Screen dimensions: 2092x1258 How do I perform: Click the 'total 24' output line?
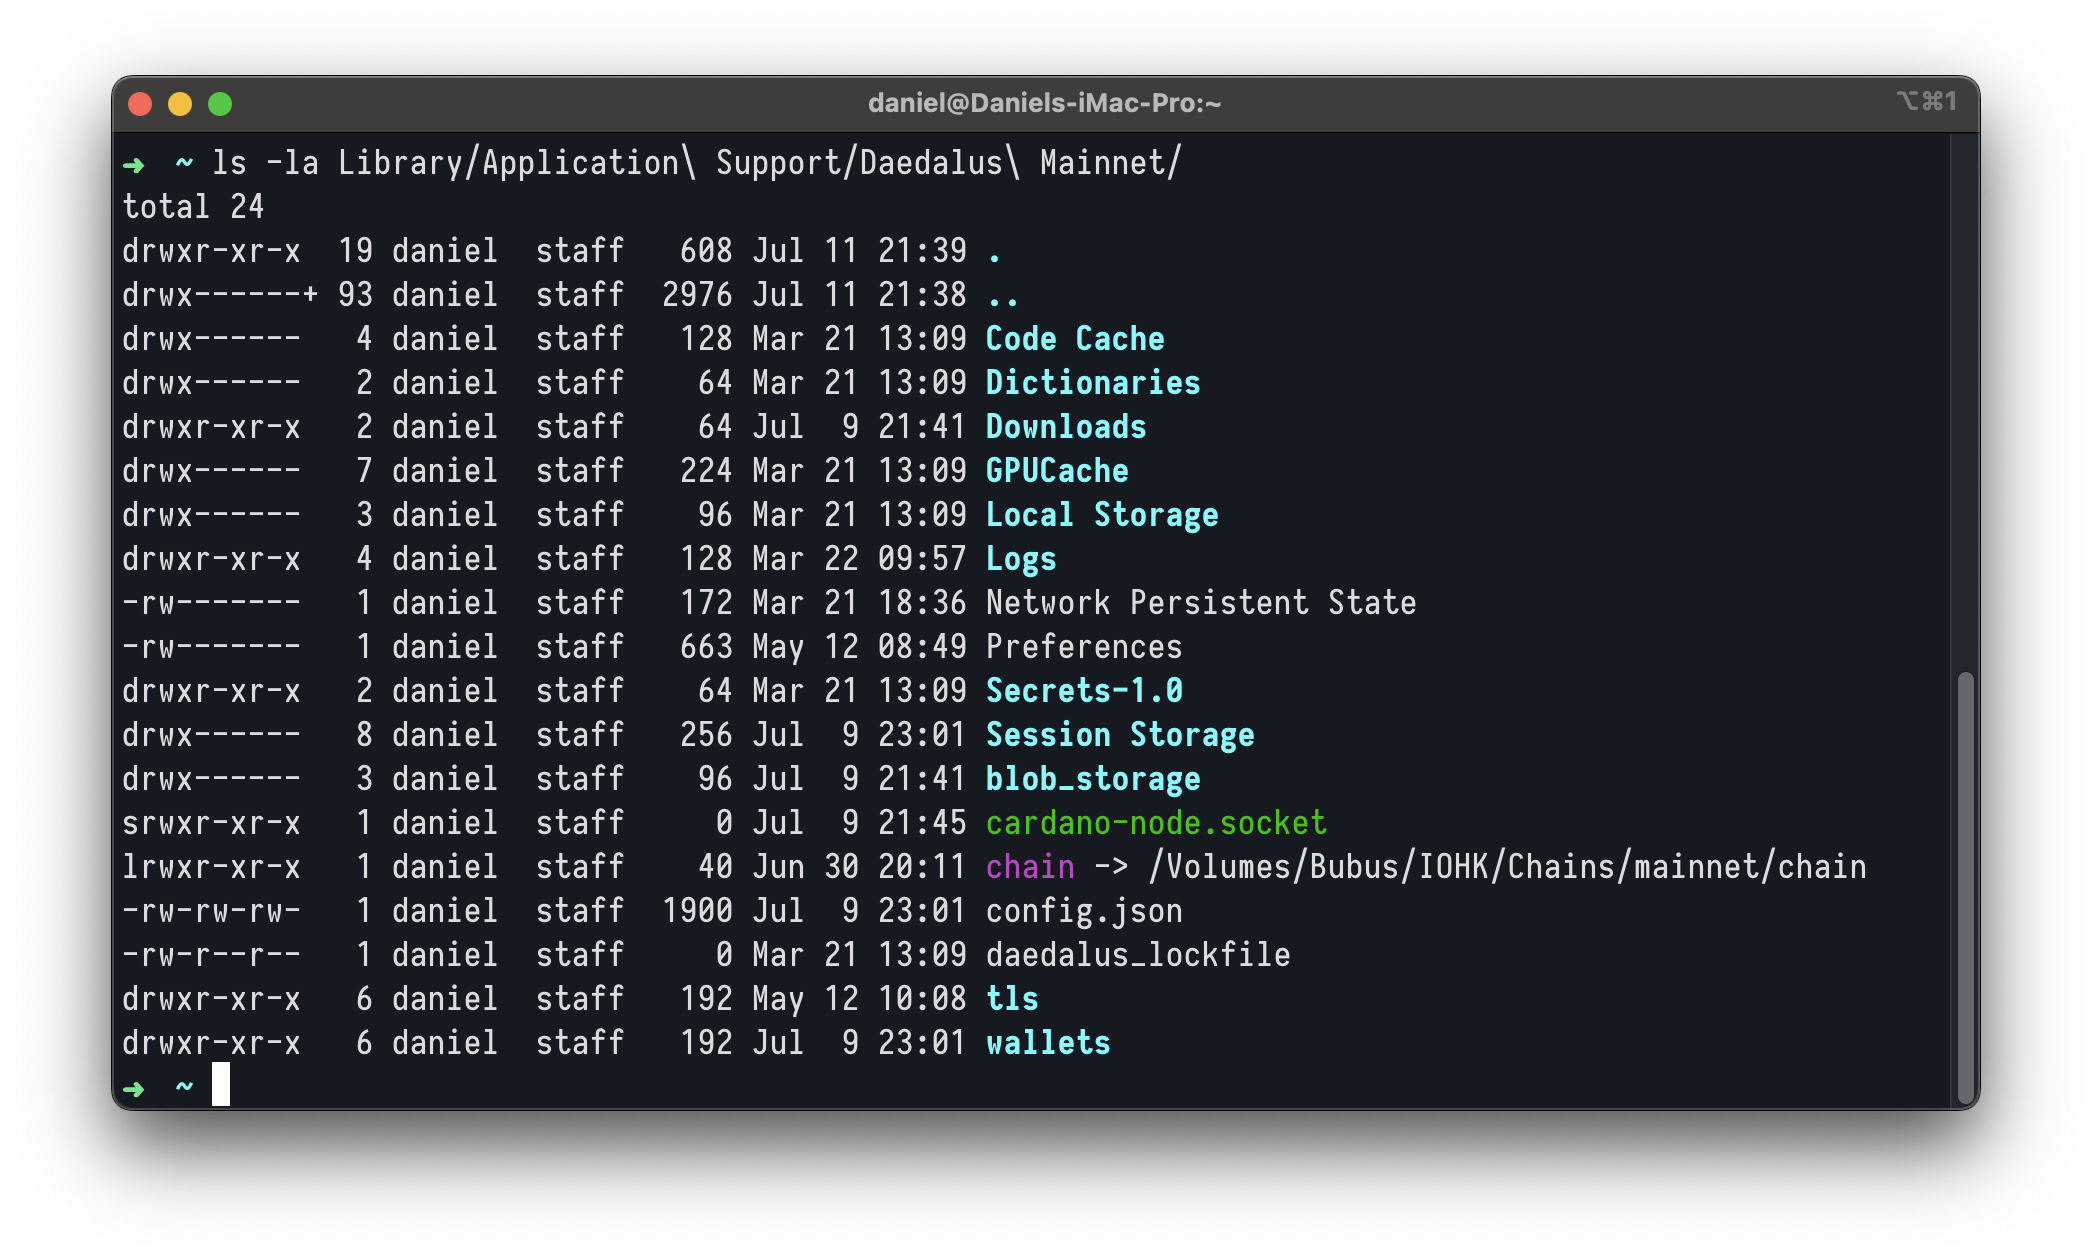point(193,207)
